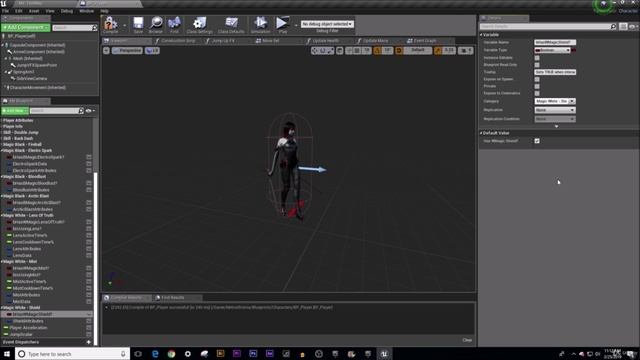Viewport: 640px width, 360px height.
Task: Open Replication dropdown
Action: click(555, 110)
